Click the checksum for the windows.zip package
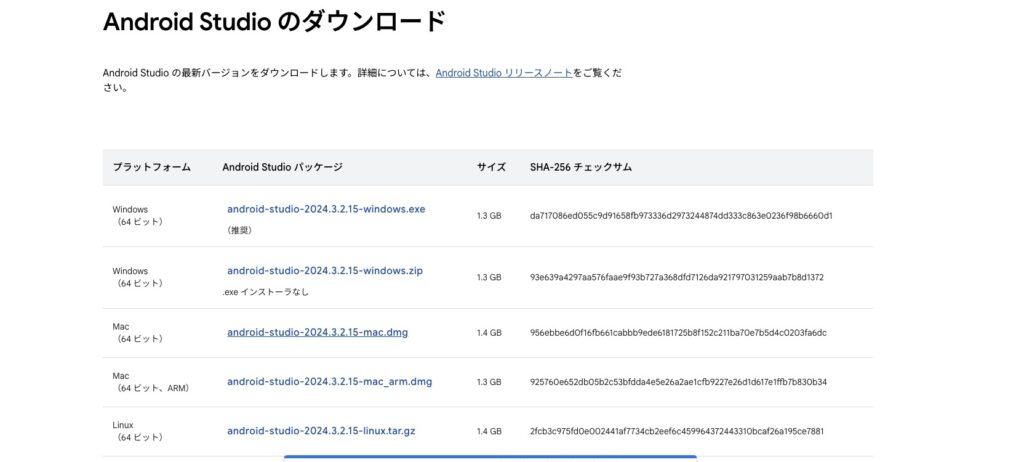The image size is (1024, 462). [676, 277]
